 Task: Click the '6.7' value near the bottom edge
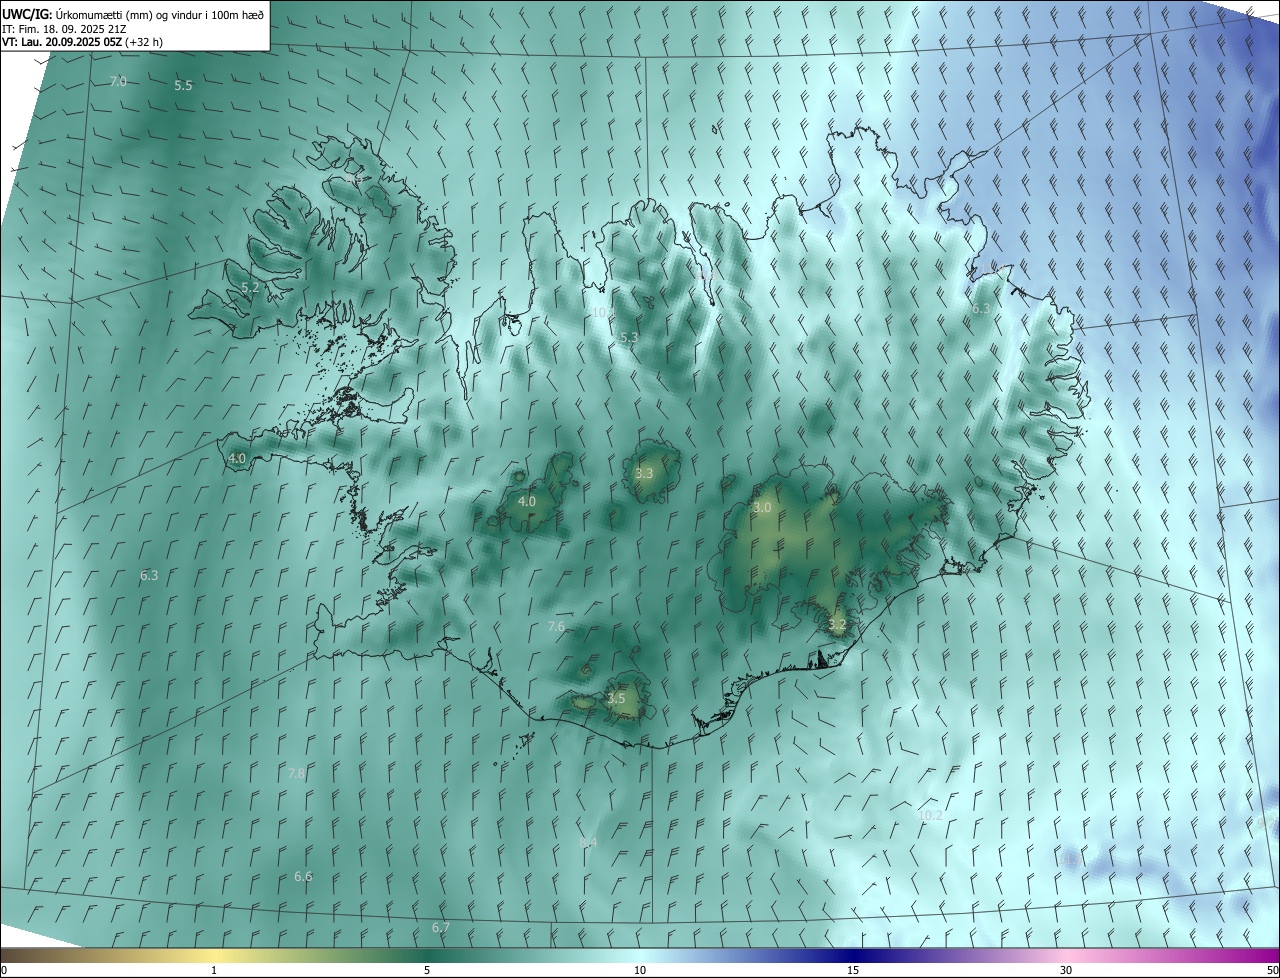point(441,928)
